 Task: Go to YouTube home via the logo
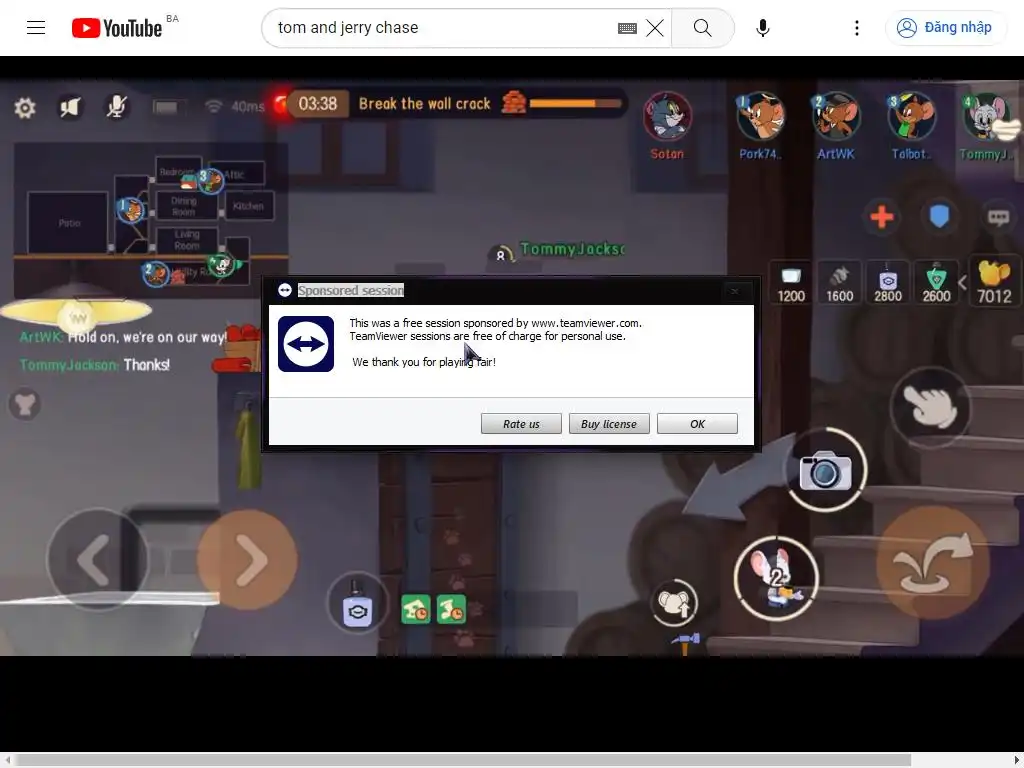[x=117, y=28]
